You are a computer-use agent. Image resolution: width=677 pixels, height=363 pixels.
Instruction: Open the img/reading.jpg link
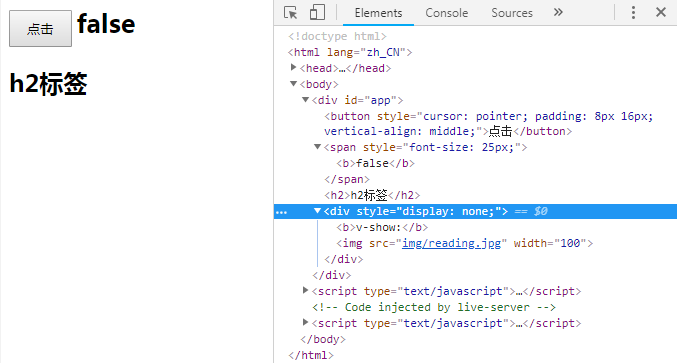point(451,243)
